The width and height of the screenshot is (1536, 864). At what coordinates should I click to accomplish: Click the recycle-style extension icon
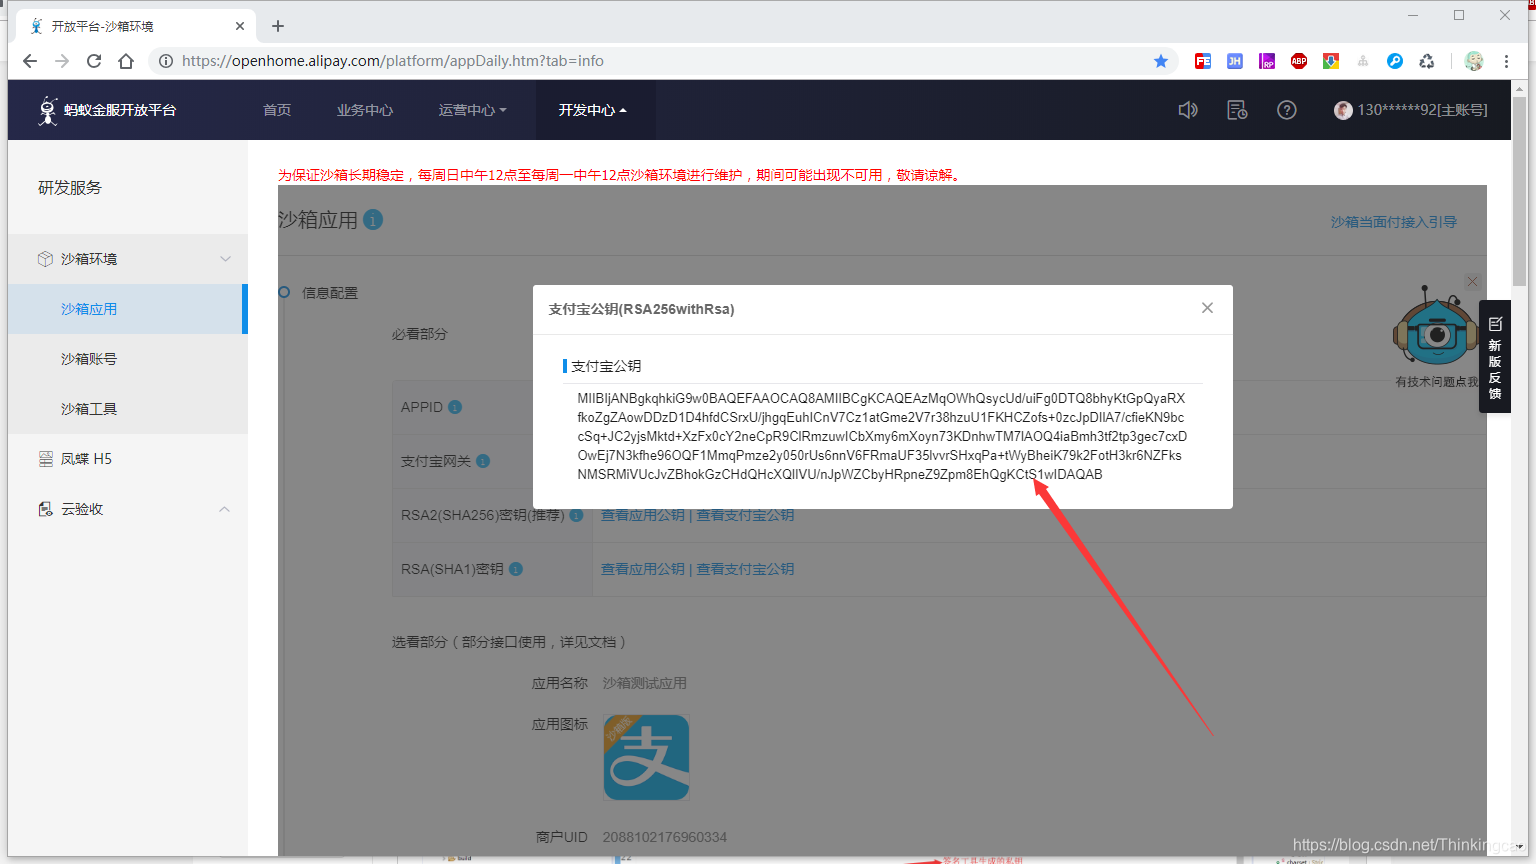[1427, 61]
